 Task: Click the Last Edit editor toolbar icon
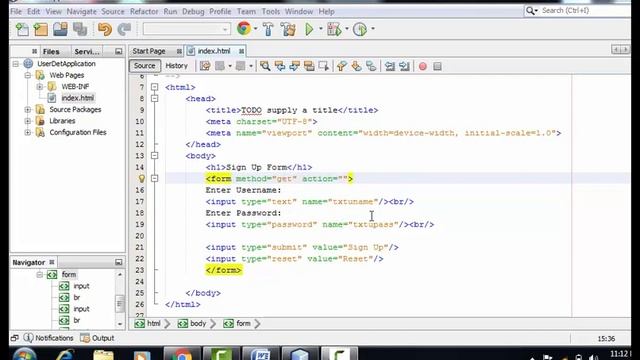(x=205, y=66)
